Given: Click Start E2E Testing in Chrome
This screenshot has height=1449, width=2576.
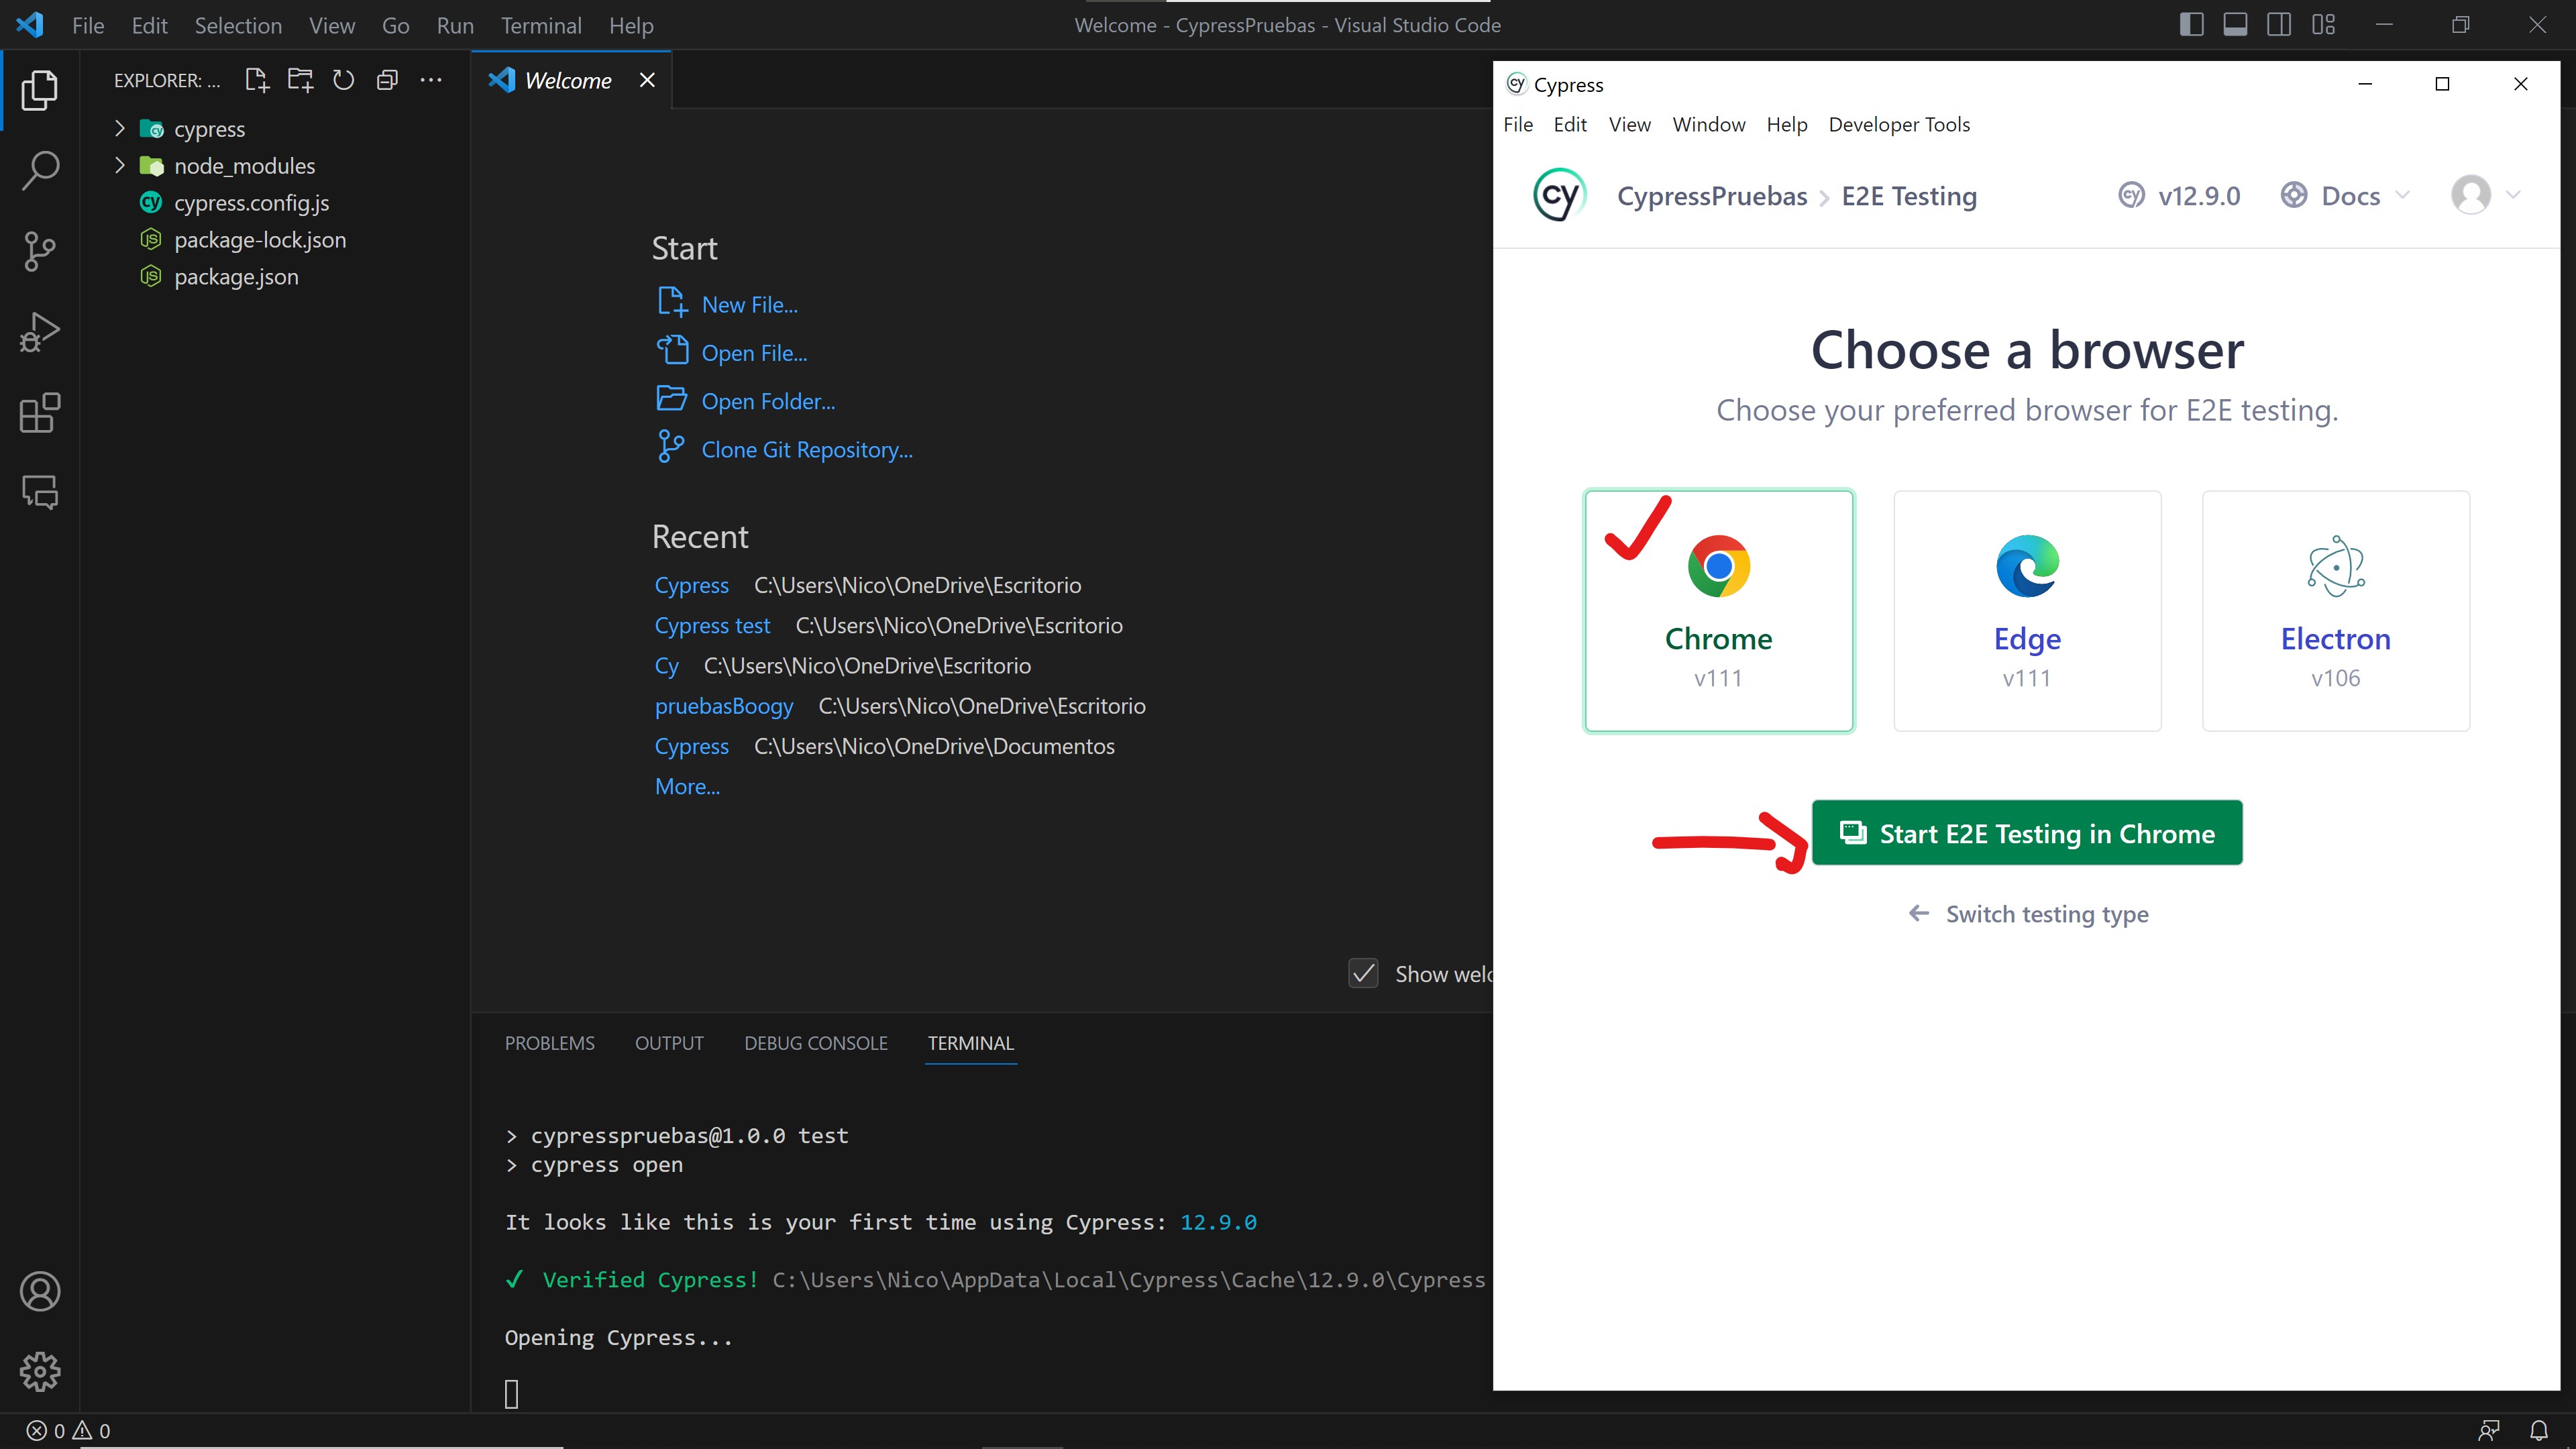Looking at the screenshot, I should [2028, 832].
